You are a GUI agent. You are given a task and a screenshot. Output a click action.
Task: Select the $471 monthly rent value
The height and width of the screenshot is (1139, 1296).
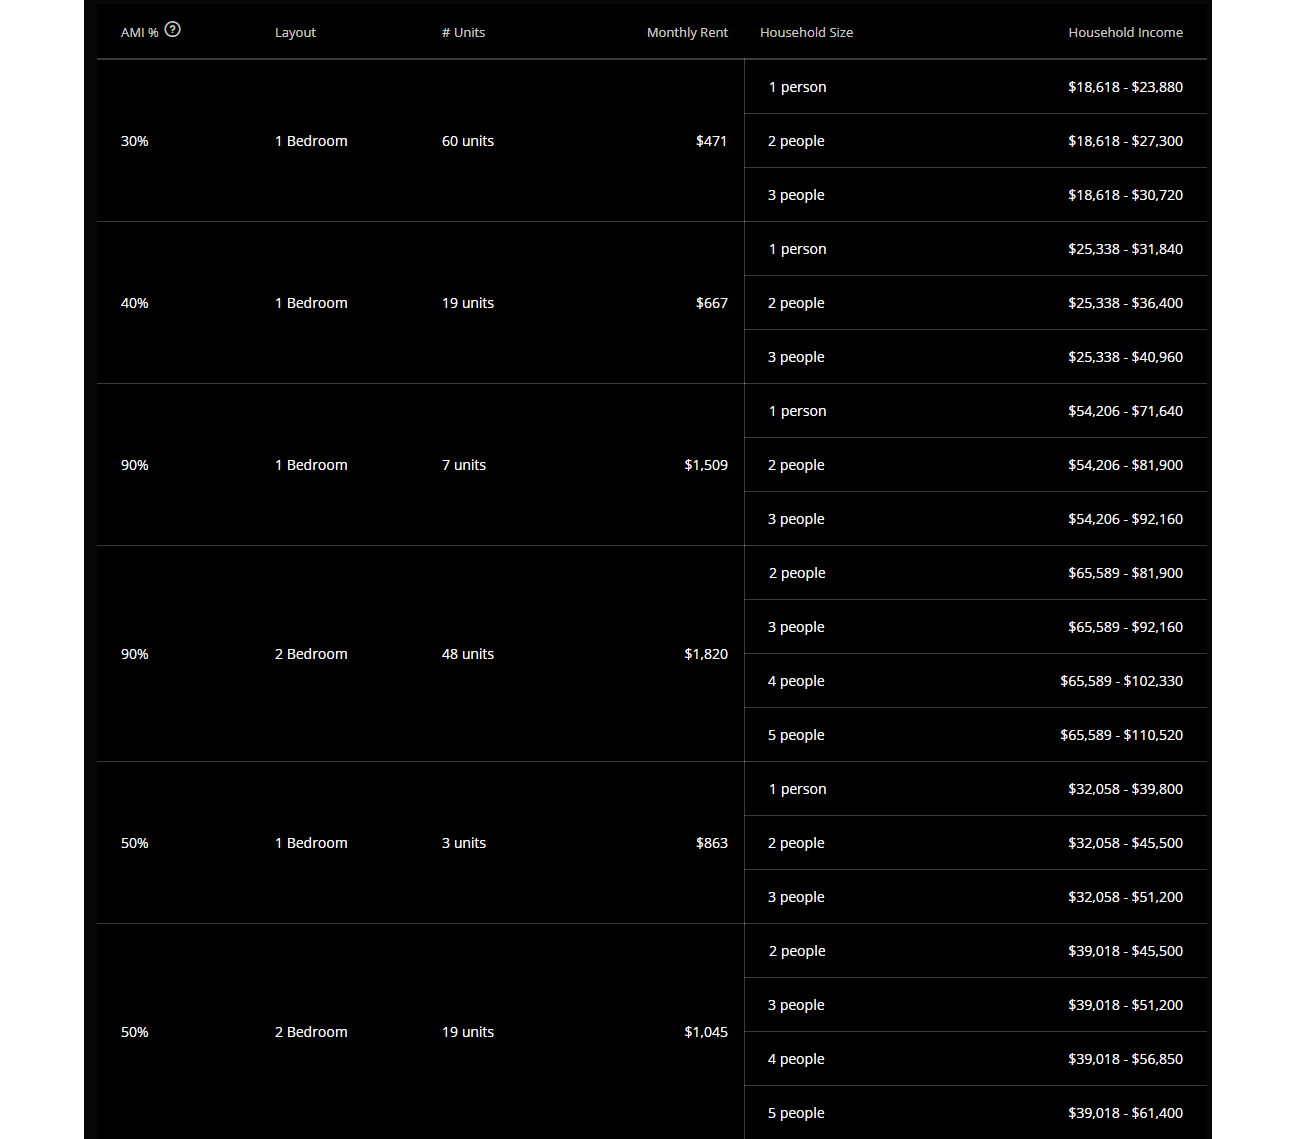pyautogui.click(x=711, y=141)
